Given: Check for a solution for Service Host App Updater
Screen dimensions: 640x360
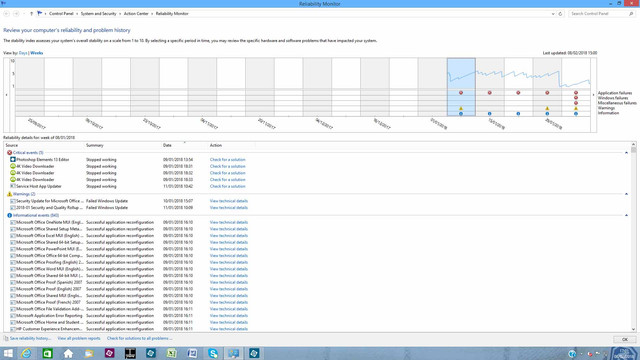Looking at the screenshot, I should tap(228, 186).
